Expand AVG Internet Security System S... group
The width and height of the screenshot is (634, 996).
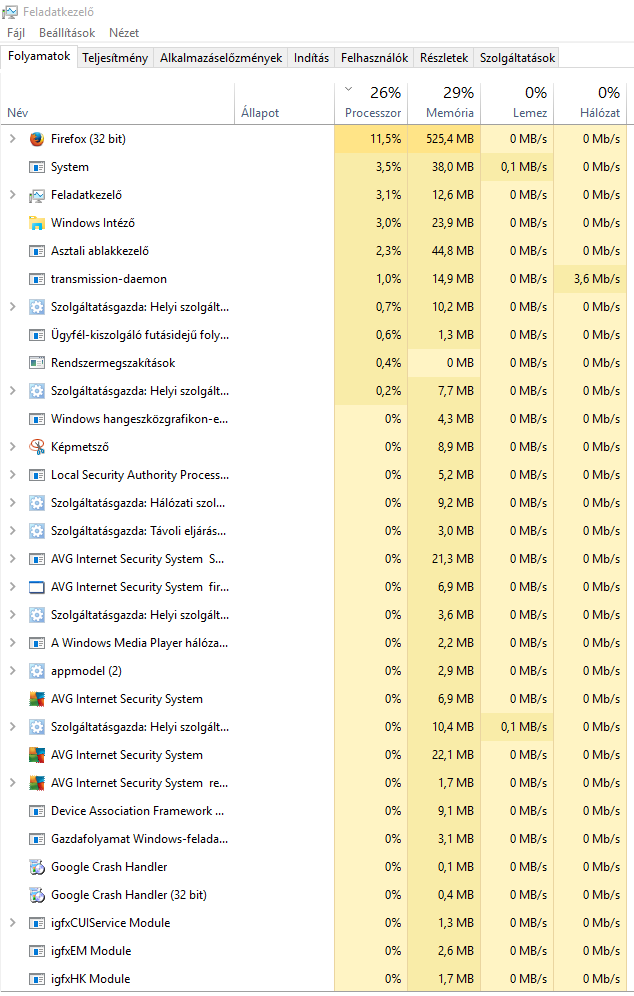pos(12,559)
